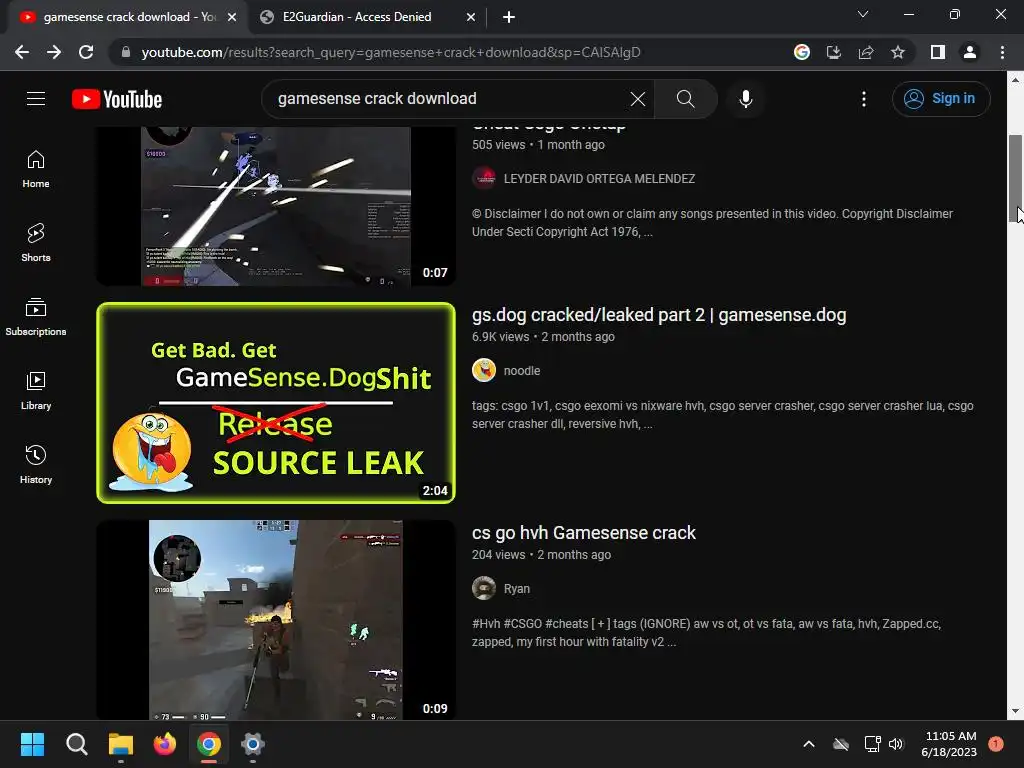Visit the noodle channel name

pos(522,370)
